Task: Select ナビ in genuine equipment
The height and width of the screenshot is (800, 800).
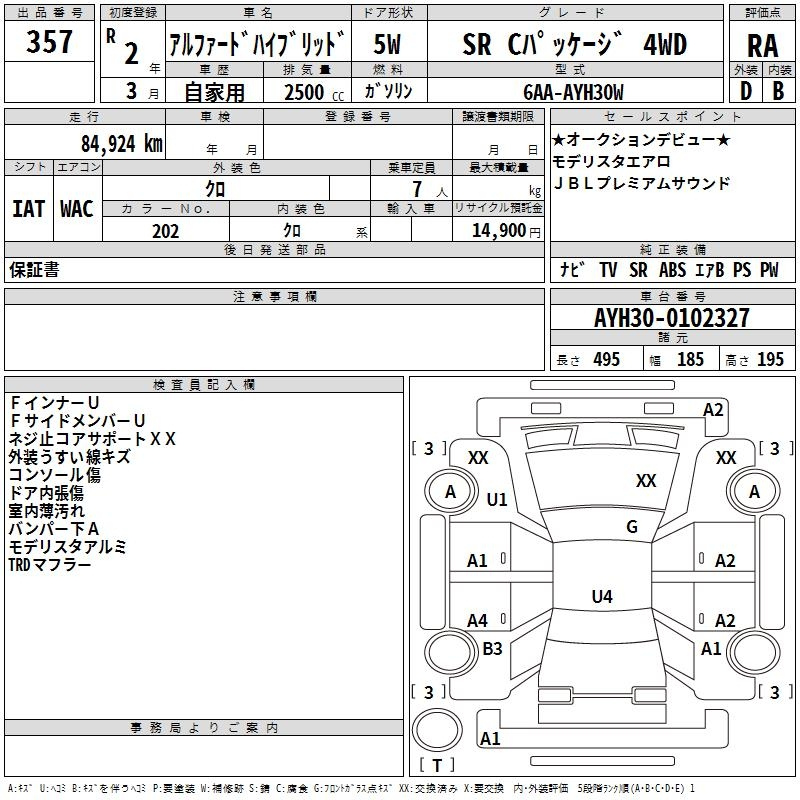Action: point(572,270)
